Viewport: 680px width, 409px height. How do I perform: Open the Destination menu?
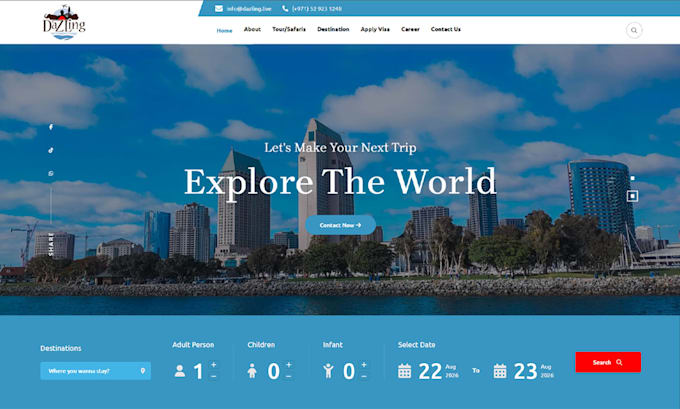333,29
